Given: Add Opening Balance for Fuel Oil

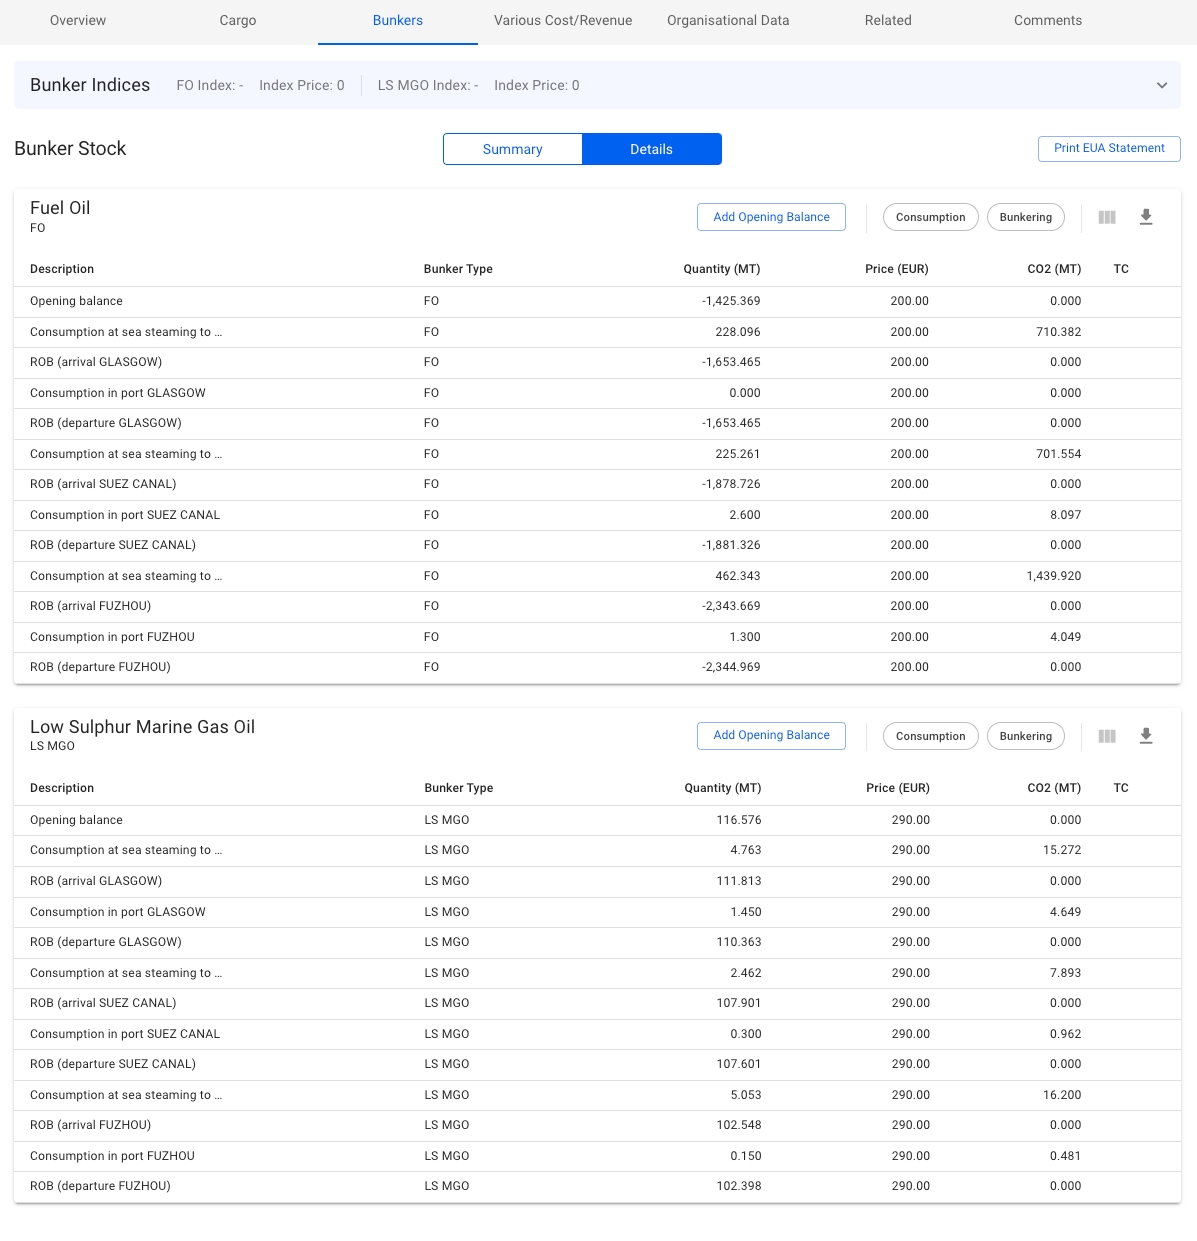Looking at the screenshot, I should 771,217.
